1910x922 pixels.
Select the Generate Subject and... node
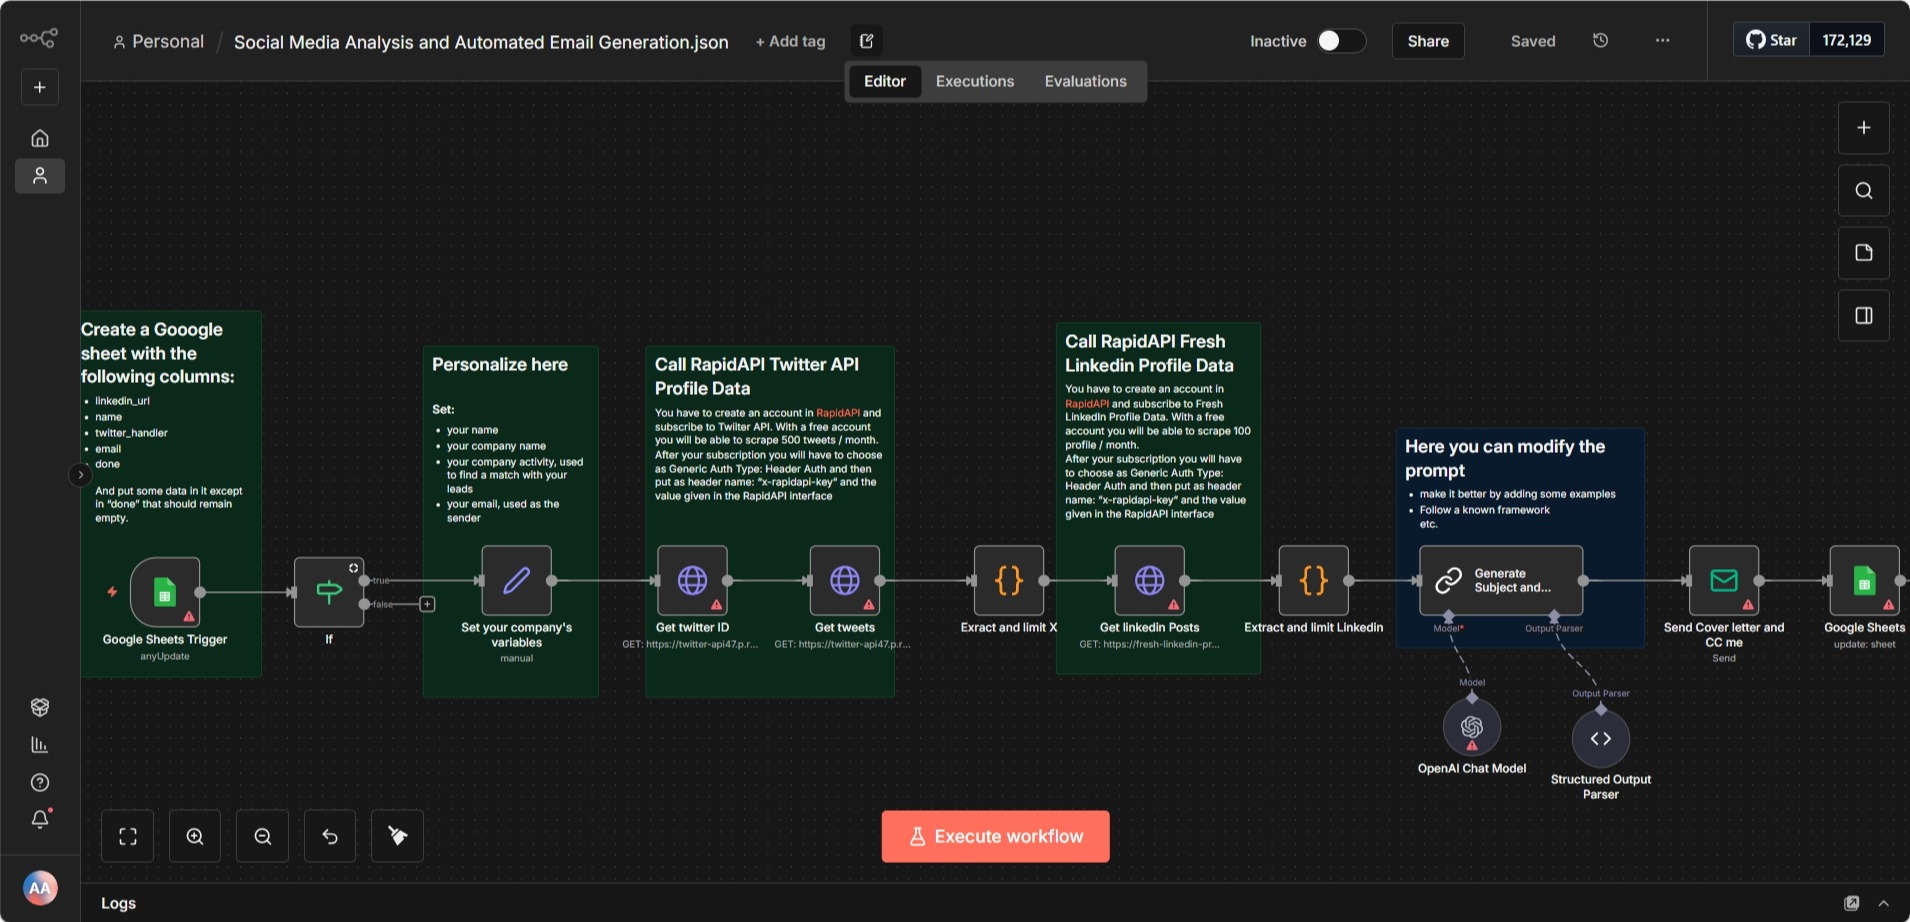click(x=1501, y=580)
